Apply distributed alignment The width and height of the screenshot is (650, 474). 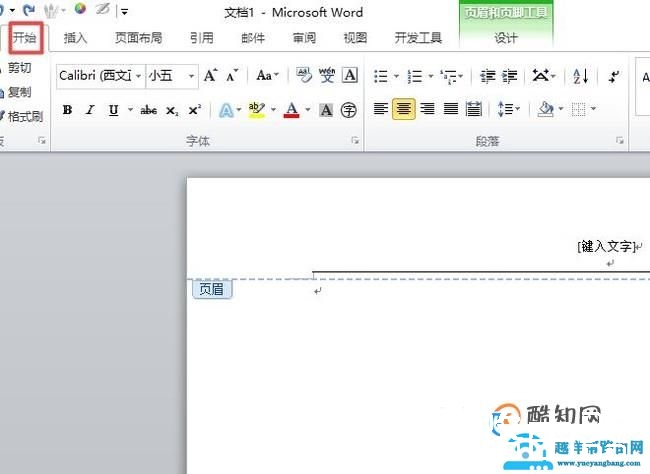click(x=473, y=109)
